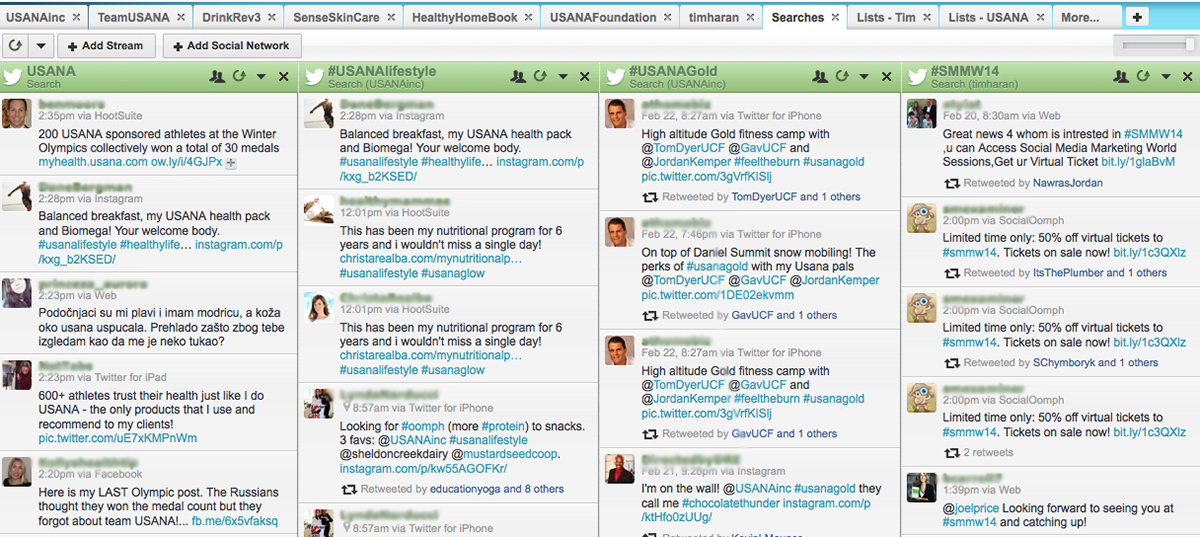Refresh all streams with the toolbar refresh button
The width and height of the screenshot is (1200, 537).
pos(16,45)
